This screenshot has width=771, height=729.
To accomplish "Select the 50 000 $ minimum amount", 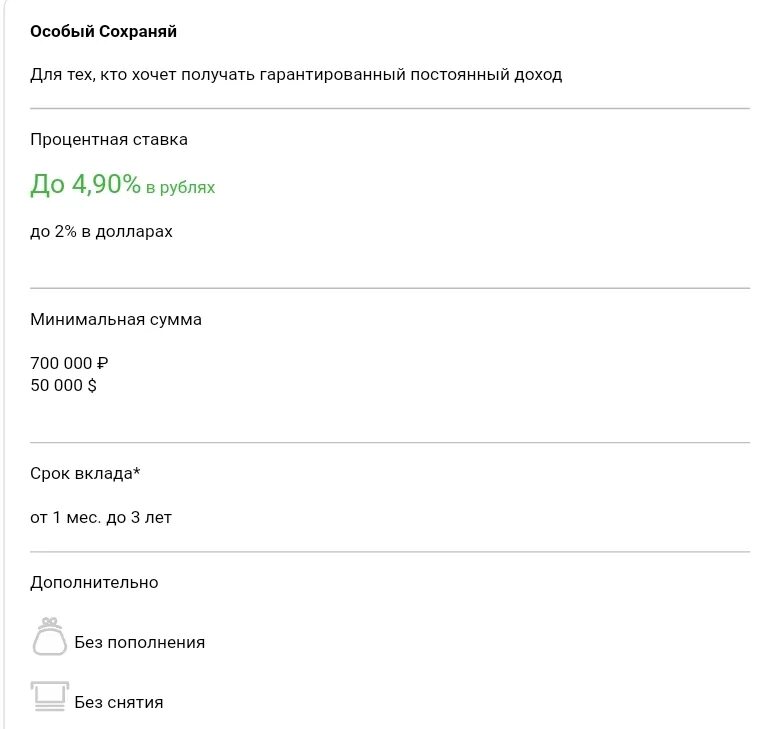I will [x=63, y=385].
